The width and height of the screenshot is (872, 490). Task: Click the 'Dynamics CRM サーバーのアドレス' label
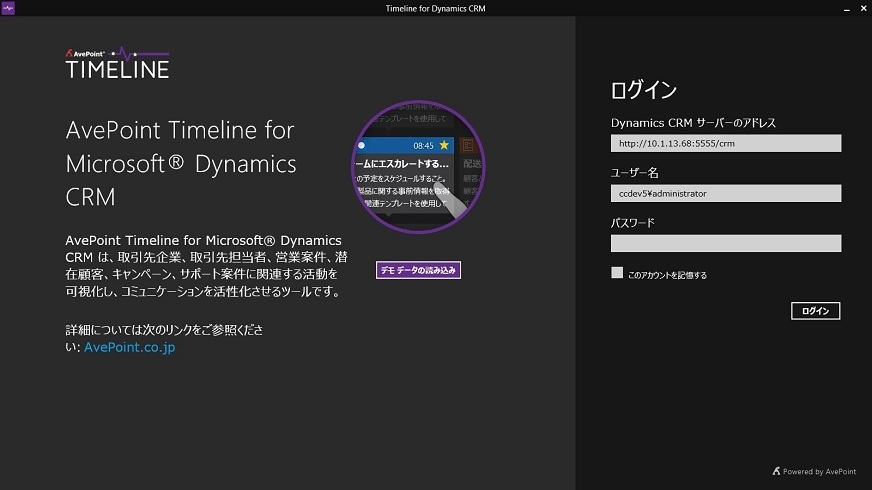[x=693, y=123]
